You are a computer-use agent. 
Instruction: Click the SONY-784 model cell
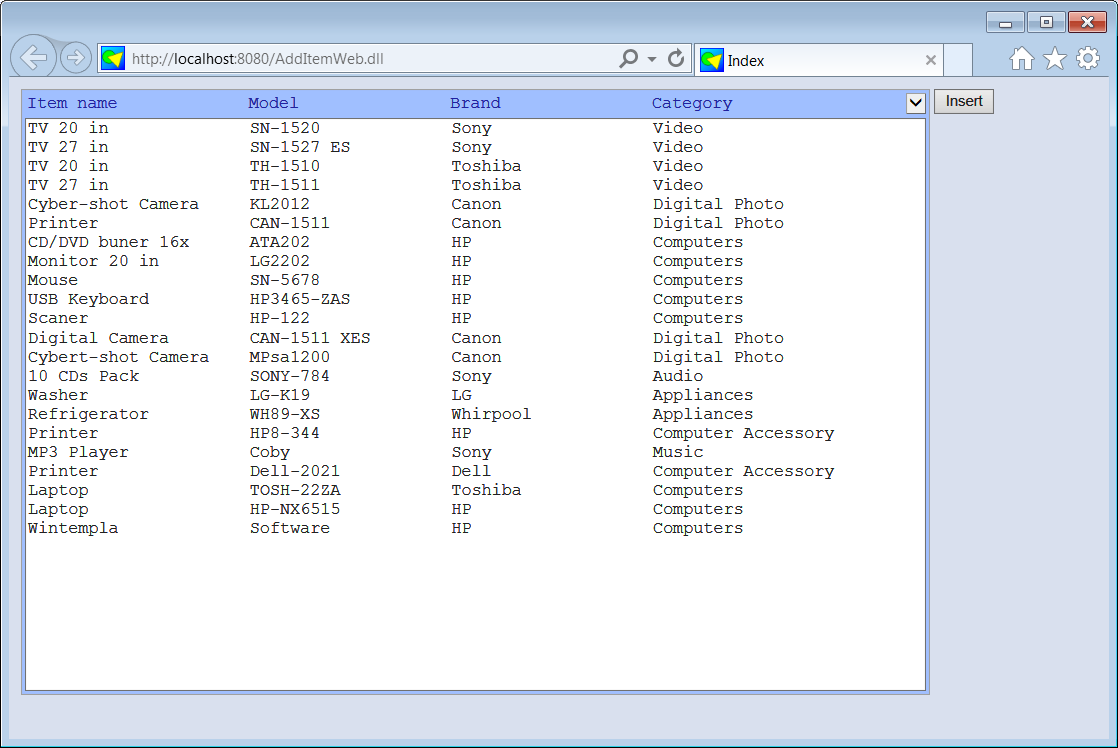(x=289, y=376)
